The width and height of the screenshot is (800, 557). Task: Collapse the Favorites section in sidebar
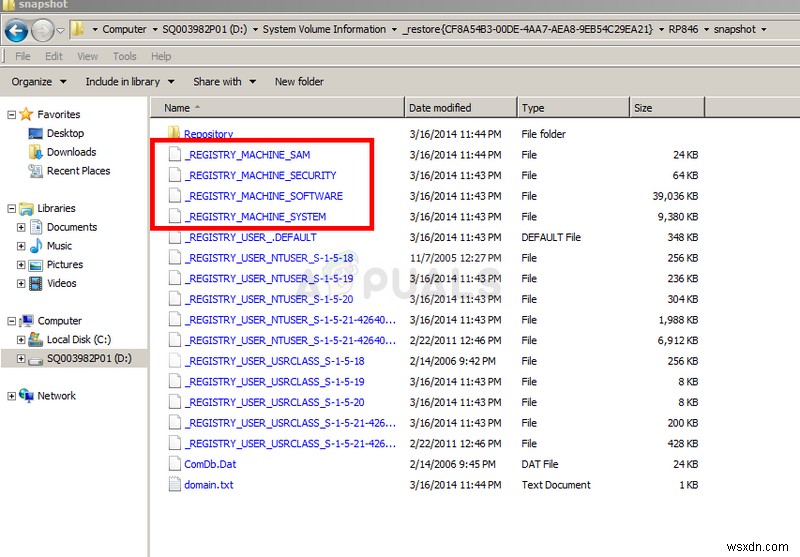(12, 115)
